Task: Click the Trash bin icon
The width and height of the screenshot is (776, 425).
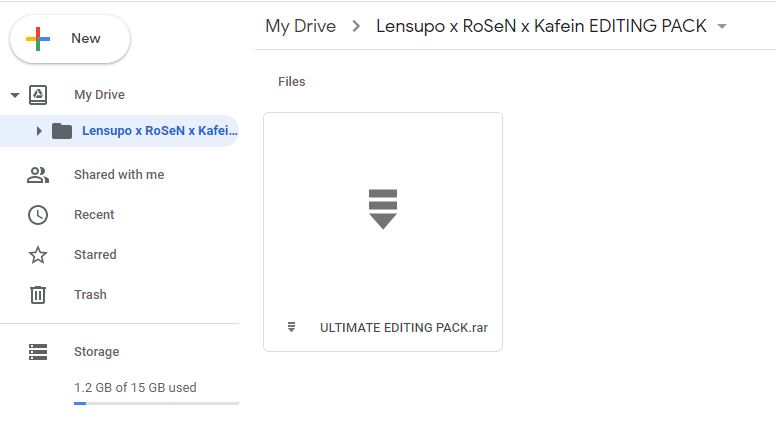Action: click(x=38, y=295)
